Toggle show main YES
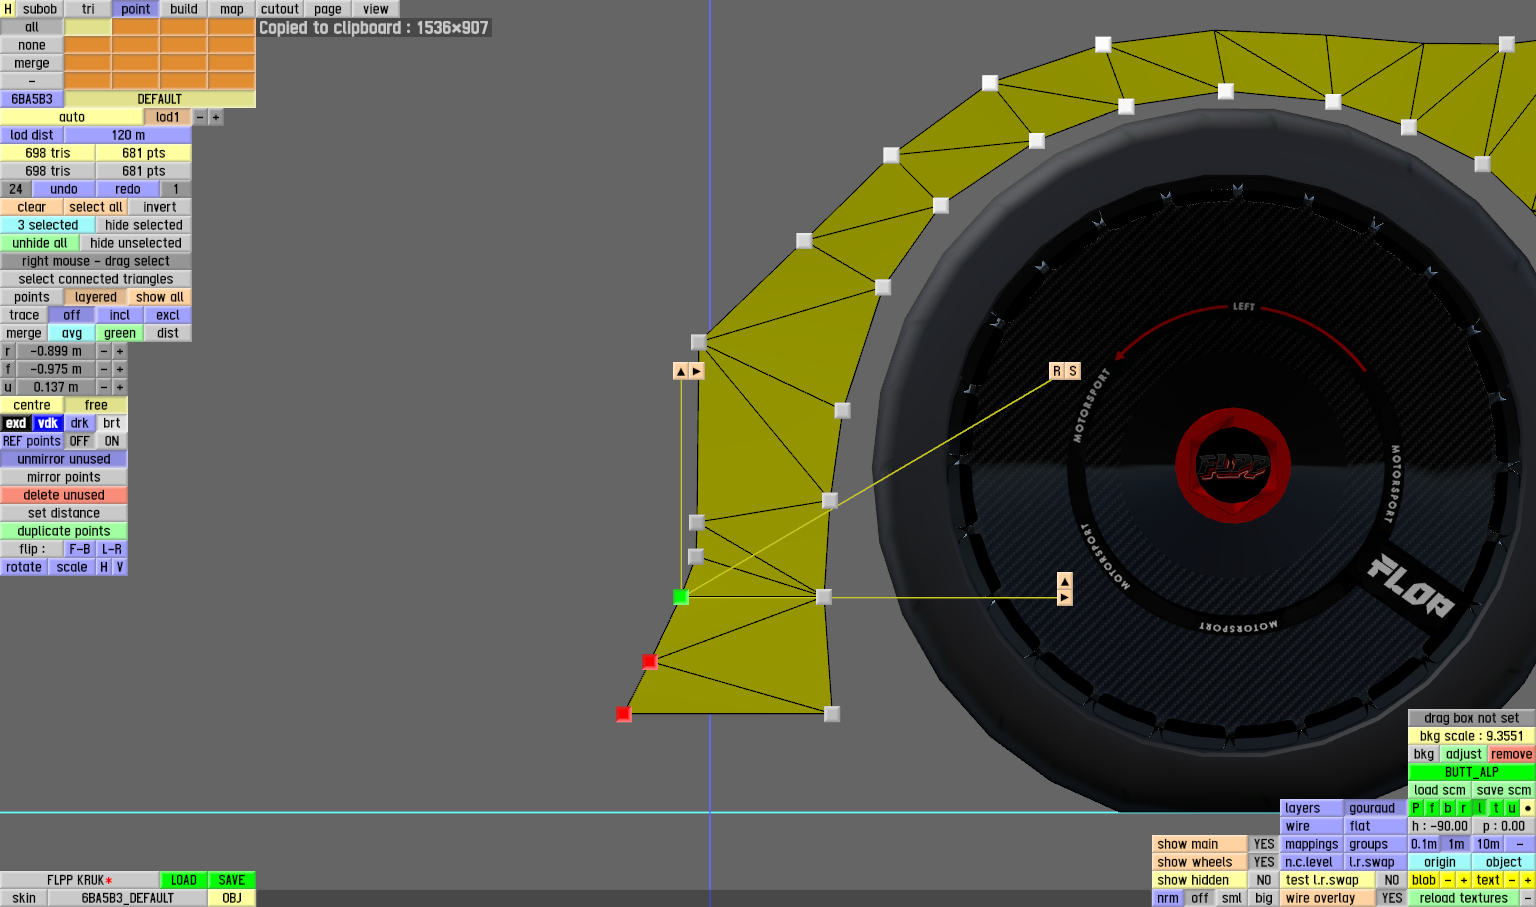The image size is (1536, 907). 1264,844
